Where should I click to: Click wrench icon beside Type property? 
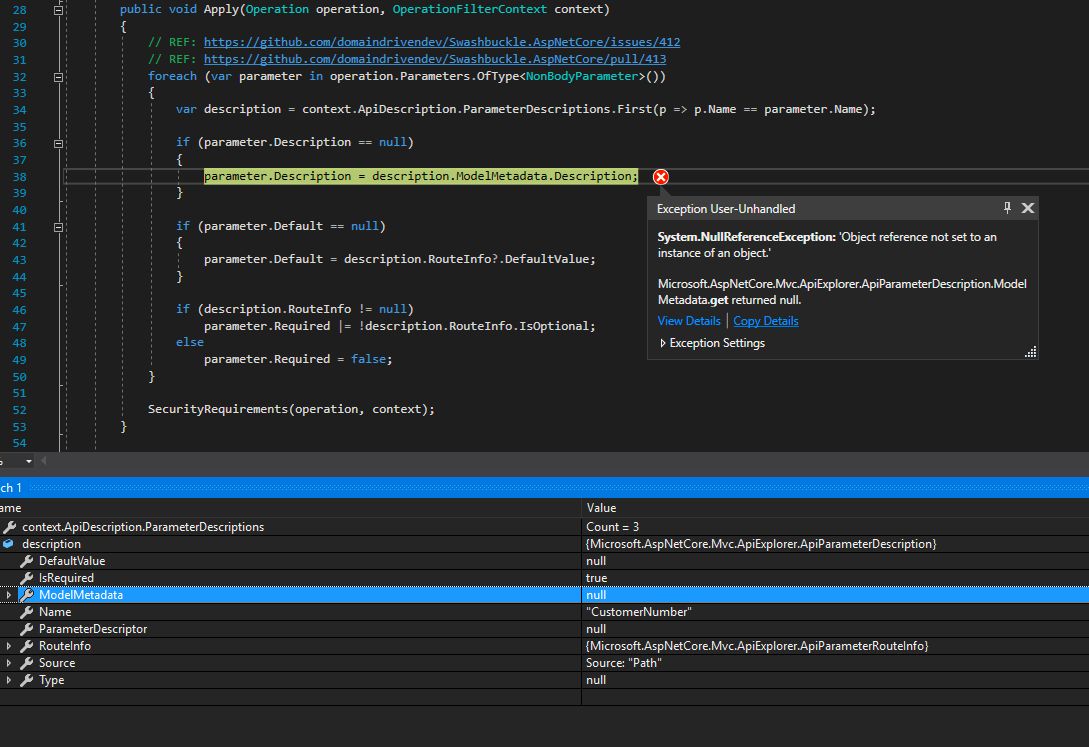pyautogui.click(x=26, y=680)
